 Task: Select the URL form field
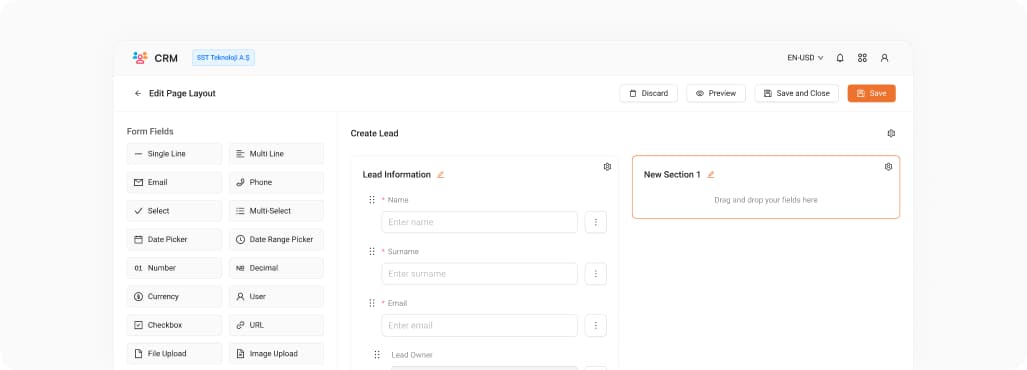click(276, 325)
